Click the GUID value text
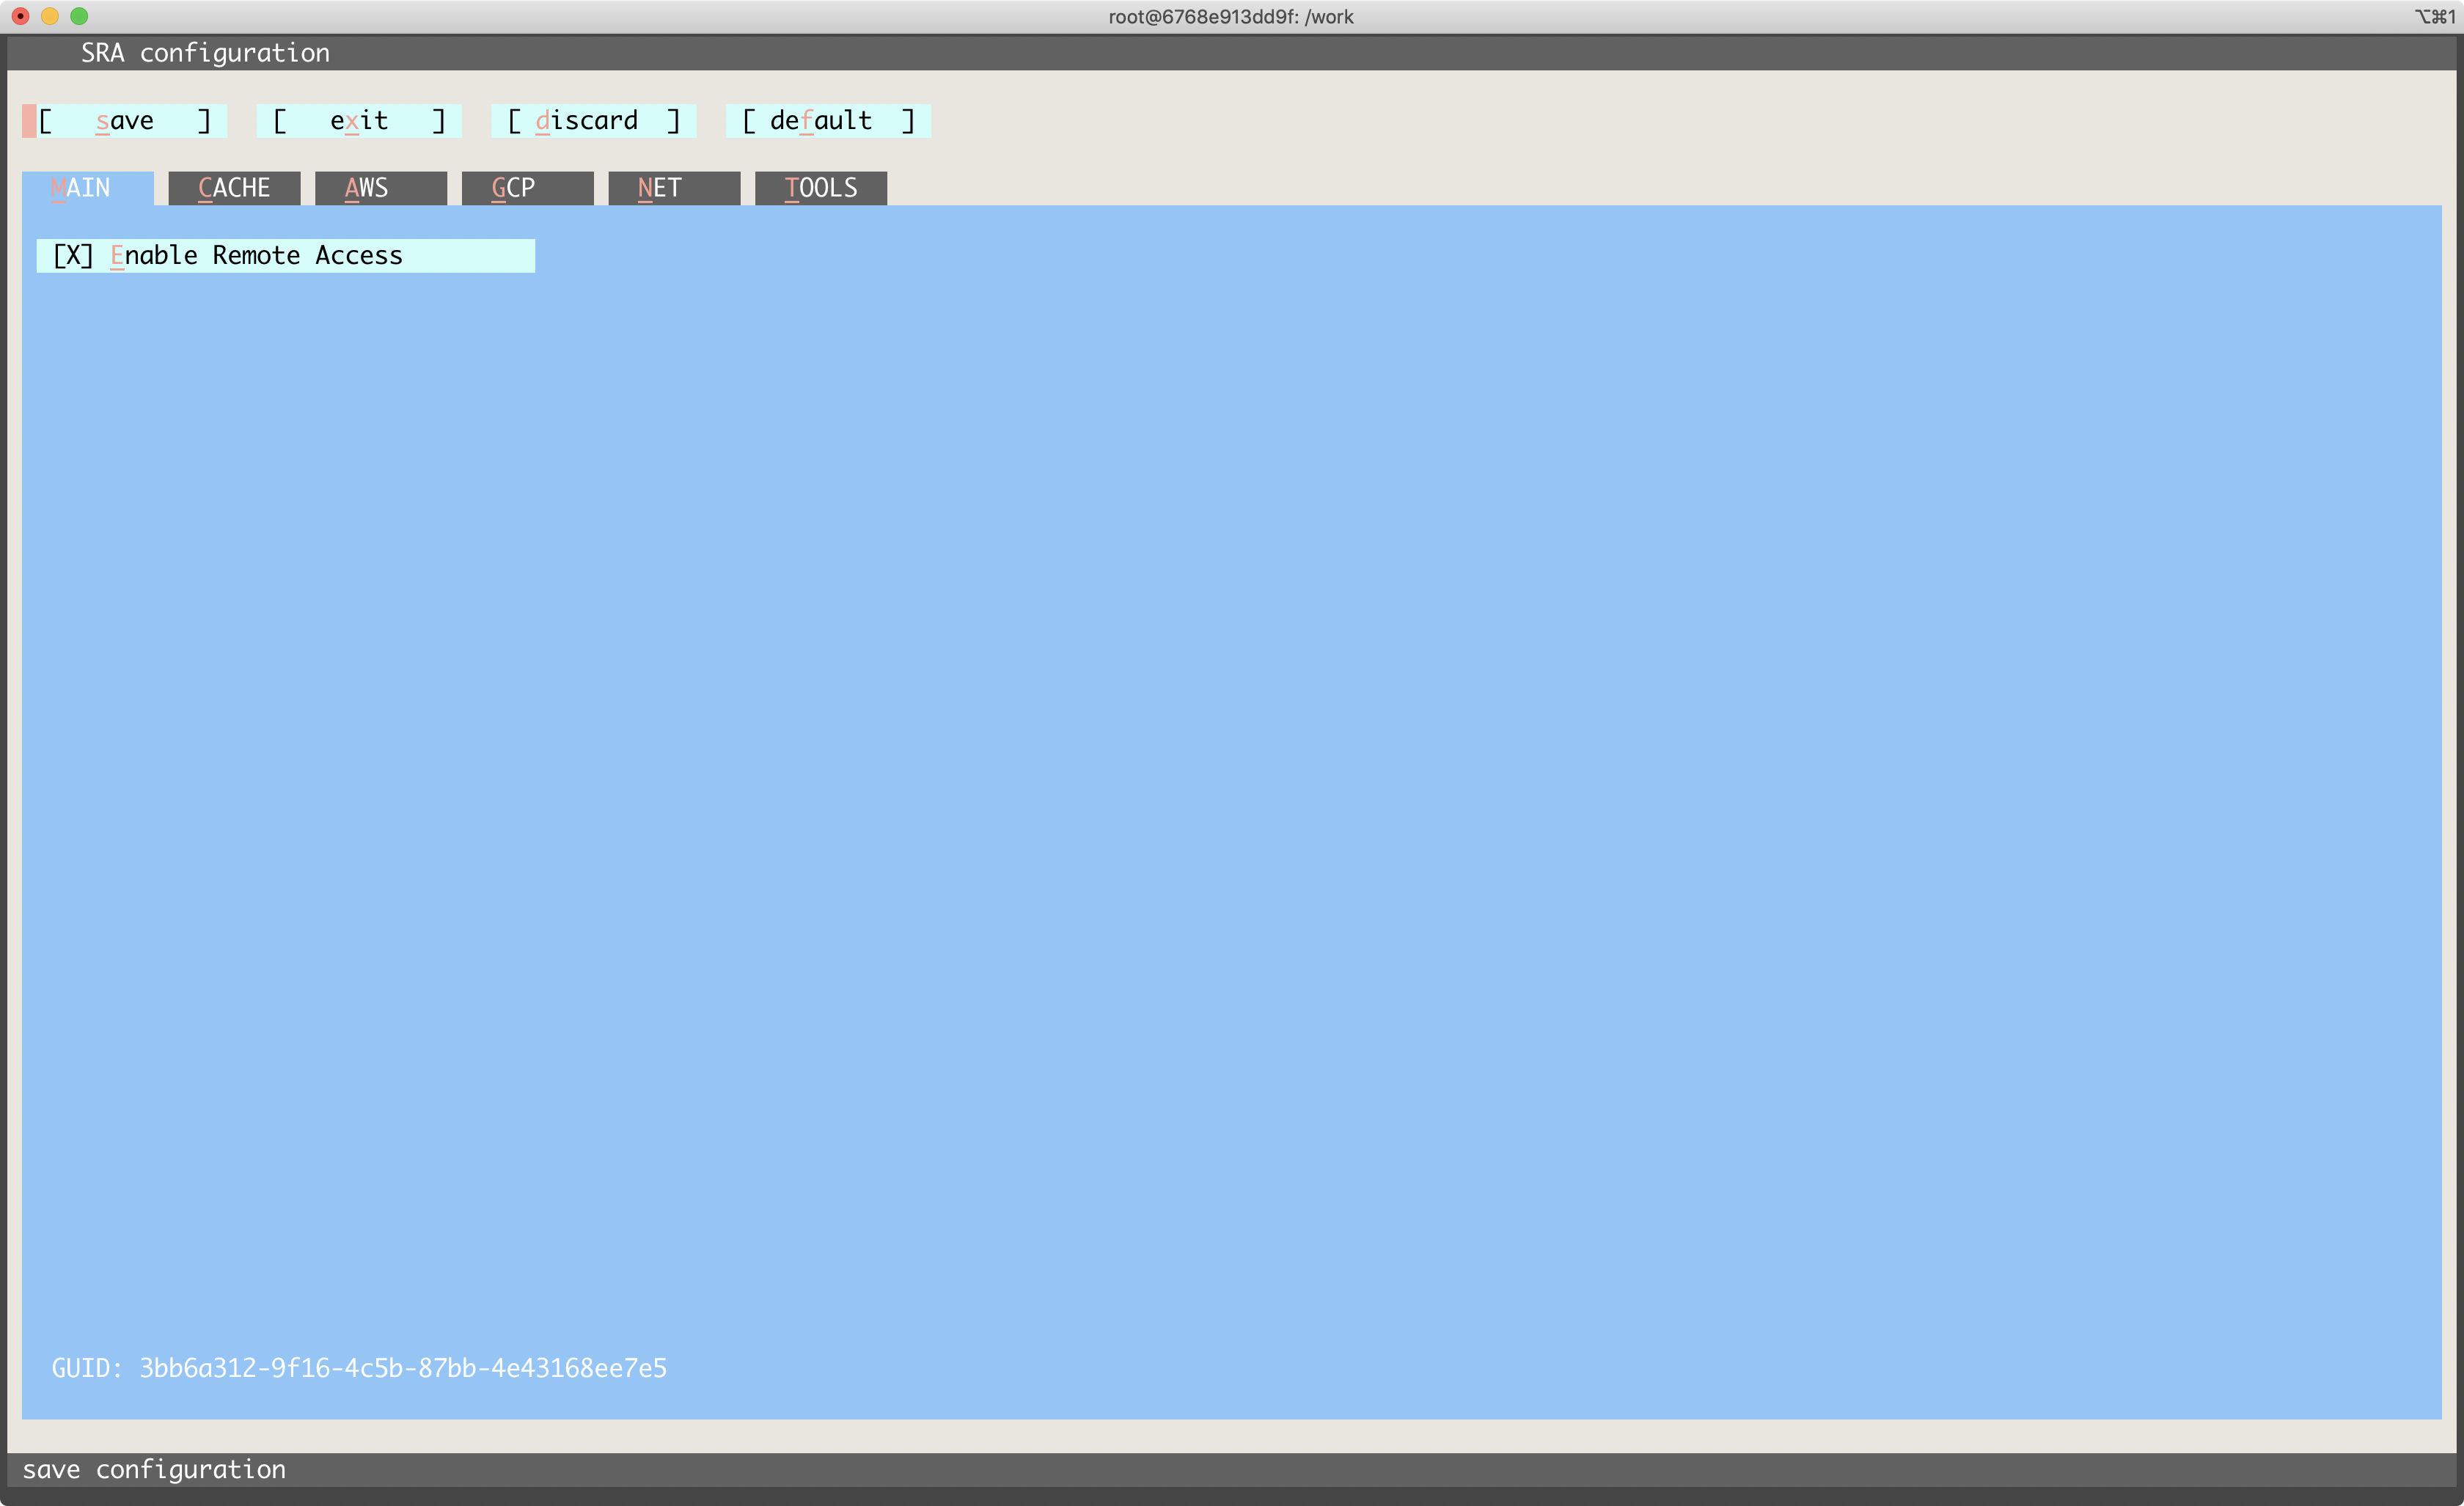This screenshot has height=1506, width=2464. point(402,1368)
